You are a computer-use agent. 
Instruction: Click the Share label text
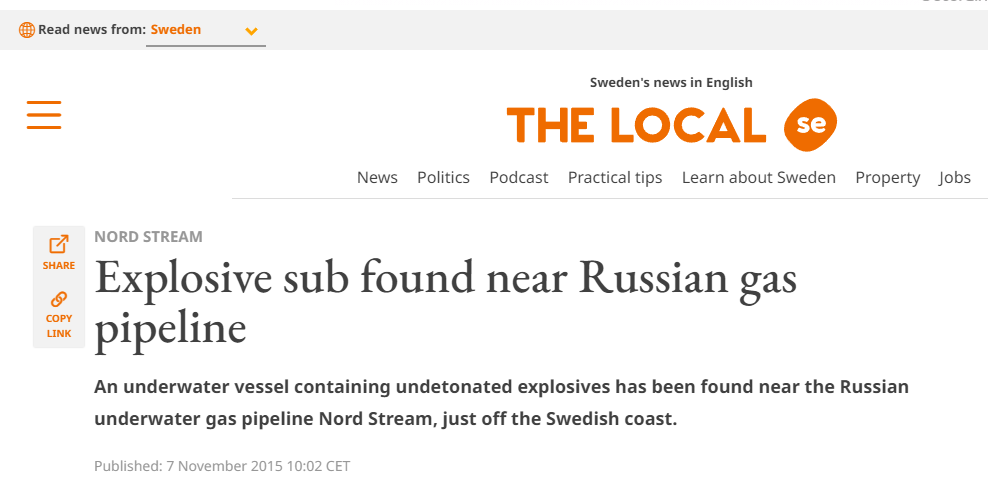coord(59,266)
